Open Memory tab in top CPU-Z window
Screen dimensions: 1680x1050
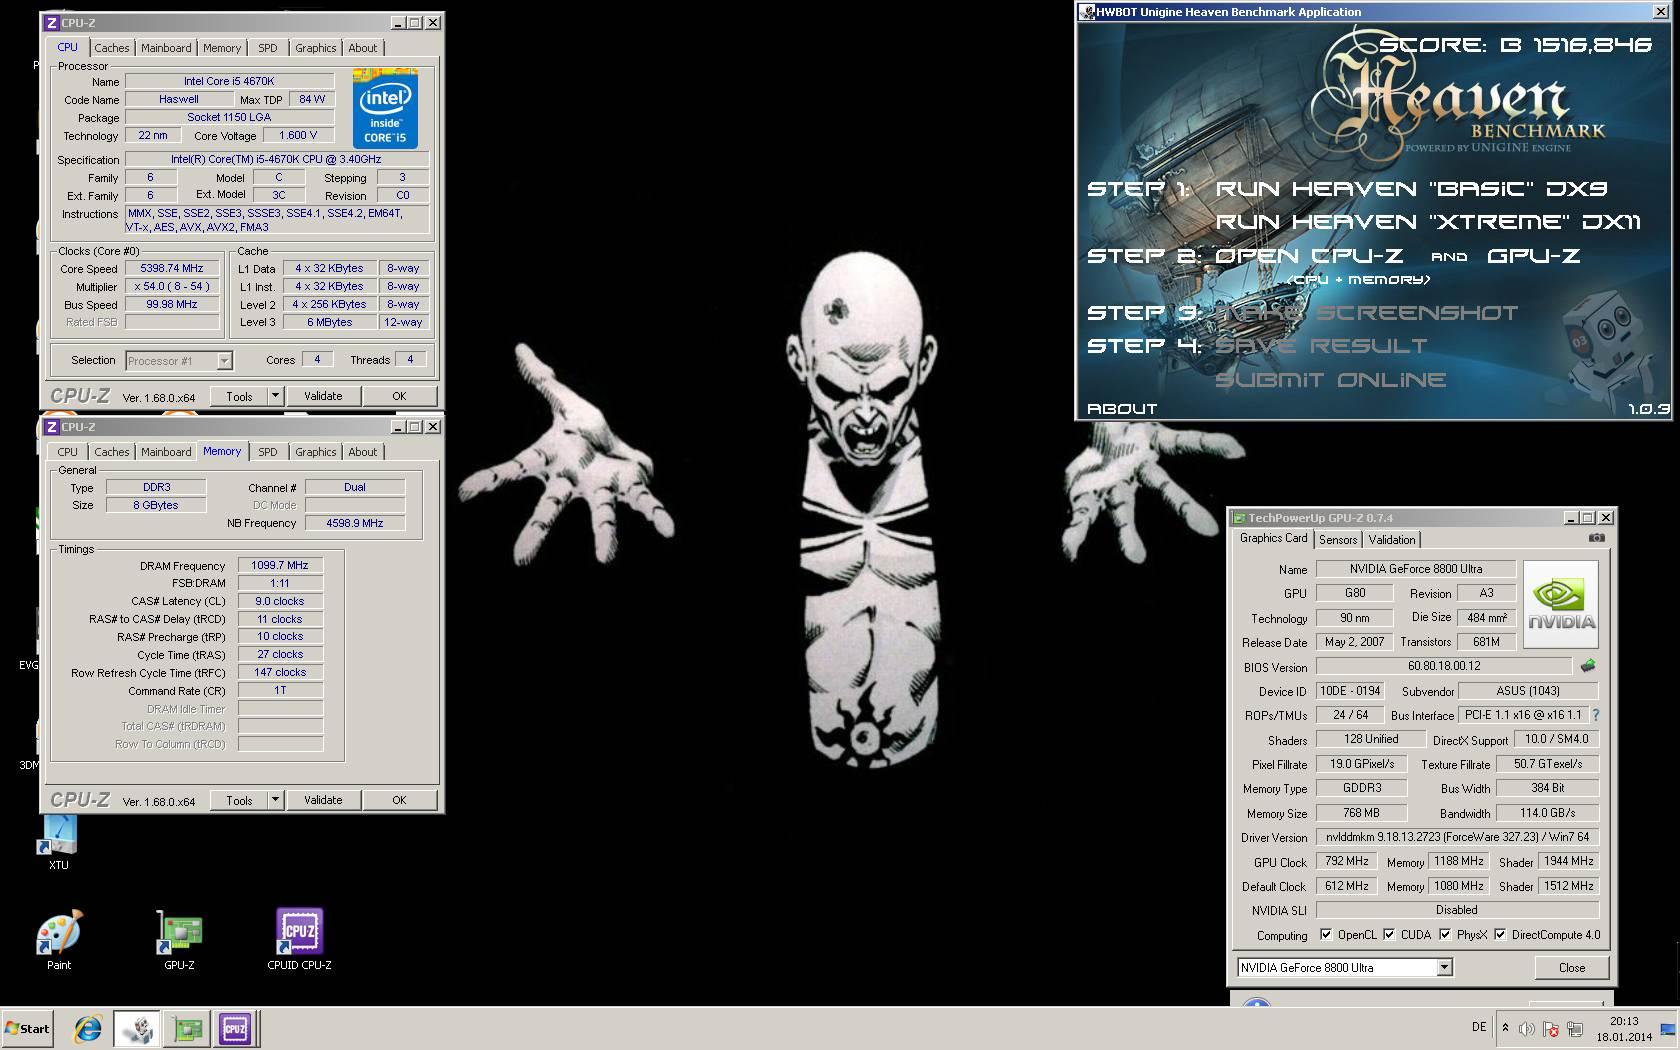[222, 48]
